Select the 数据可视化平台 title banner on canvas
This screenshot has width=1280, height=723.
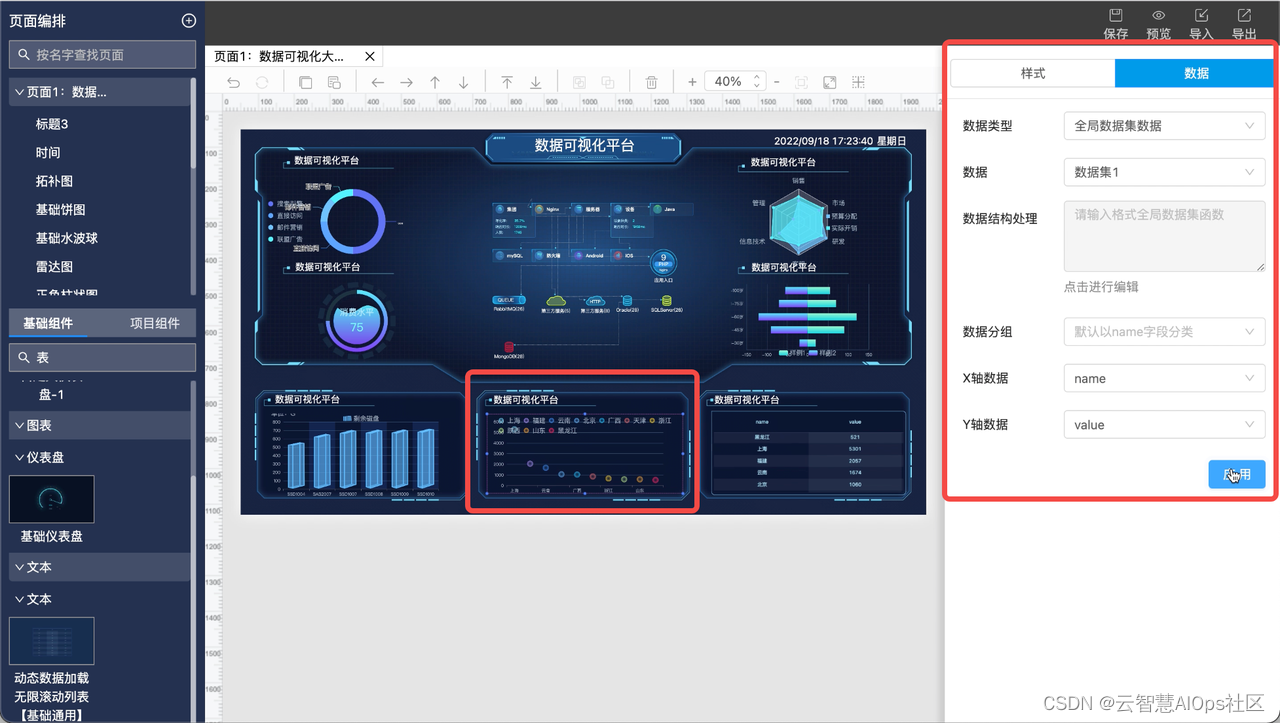(584, 146)
